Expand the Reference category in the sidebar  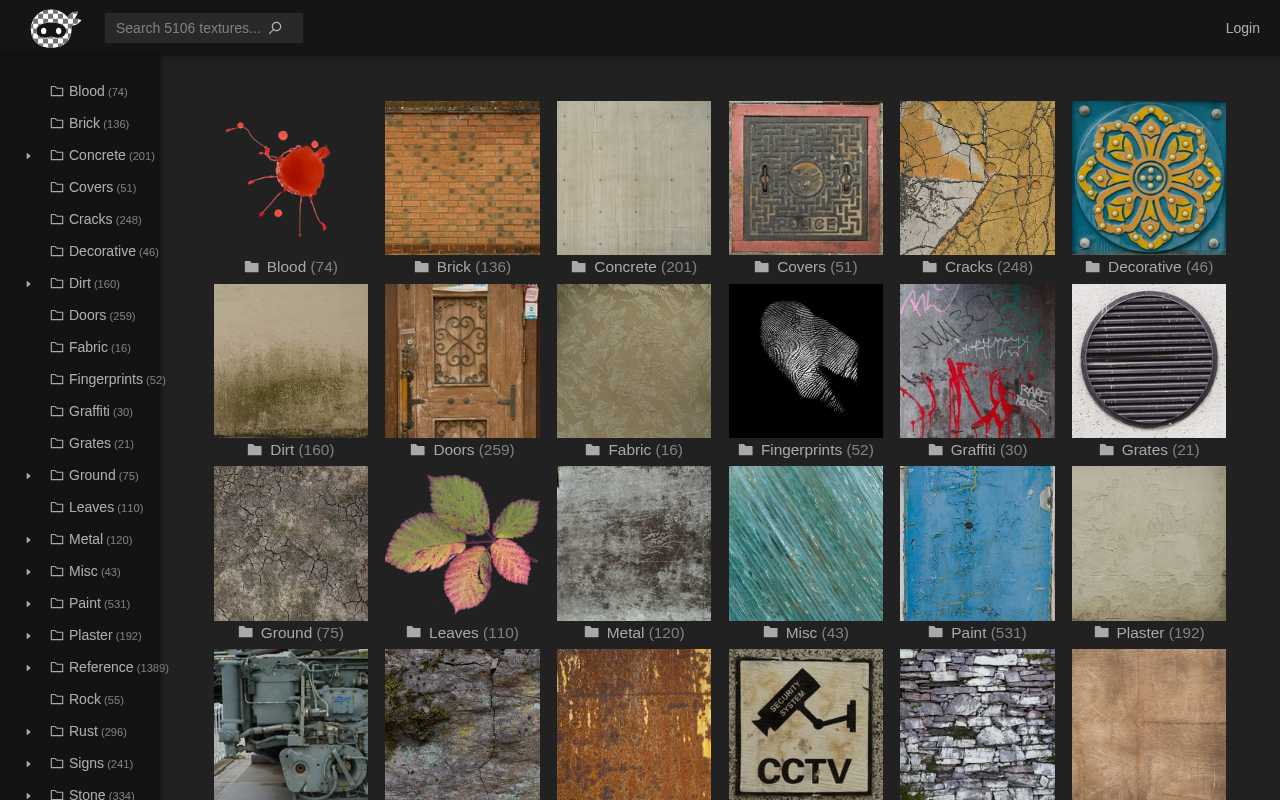(28, 668)
